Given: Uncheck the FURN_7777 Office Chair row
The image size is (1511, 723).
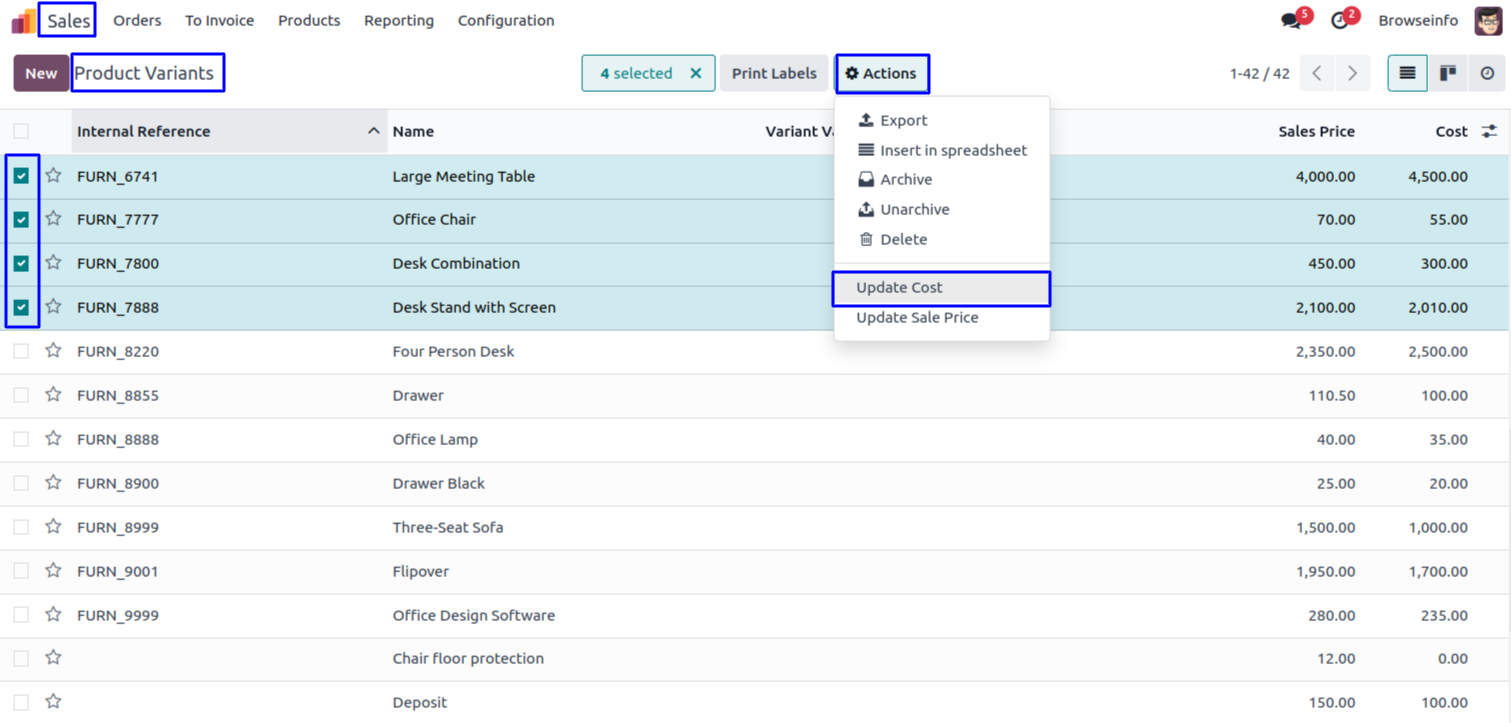Looking at the screenshot, I should pos(21,219).
